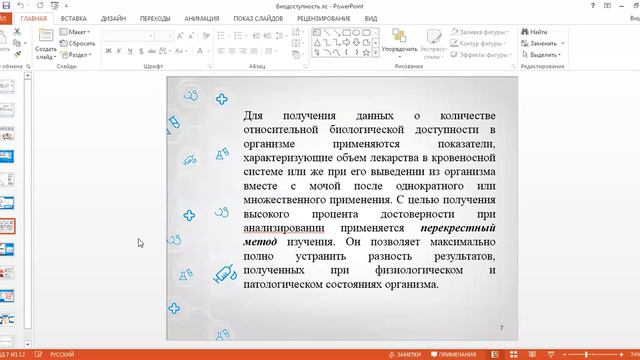Open the Упорядочить arrange menu
Viewport: 640px width, 360px height.
coord(399,43)
